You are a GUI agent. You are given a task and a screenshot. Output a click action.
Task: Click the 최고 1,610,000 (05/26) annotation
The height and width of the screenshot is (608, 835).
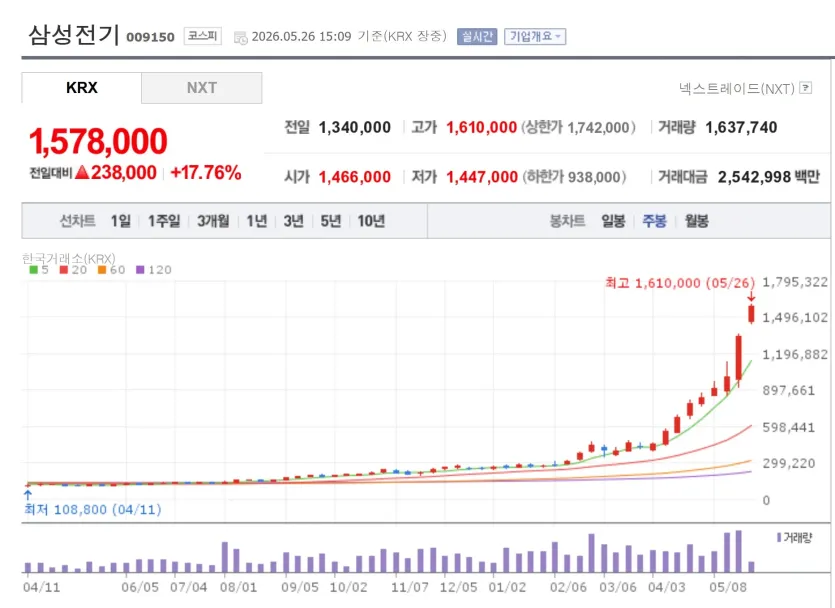tap(680, 283)
